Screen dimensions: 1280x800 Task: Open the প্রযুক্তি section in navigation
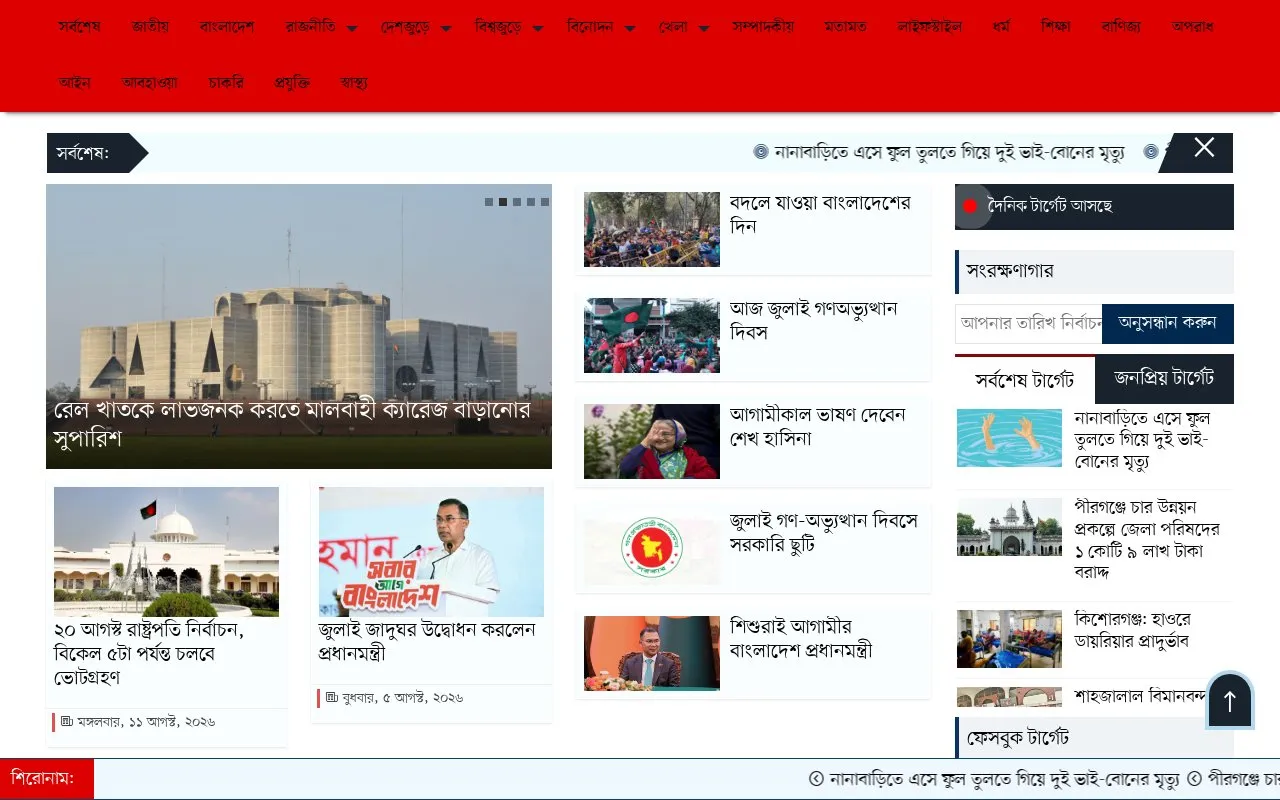292,82
